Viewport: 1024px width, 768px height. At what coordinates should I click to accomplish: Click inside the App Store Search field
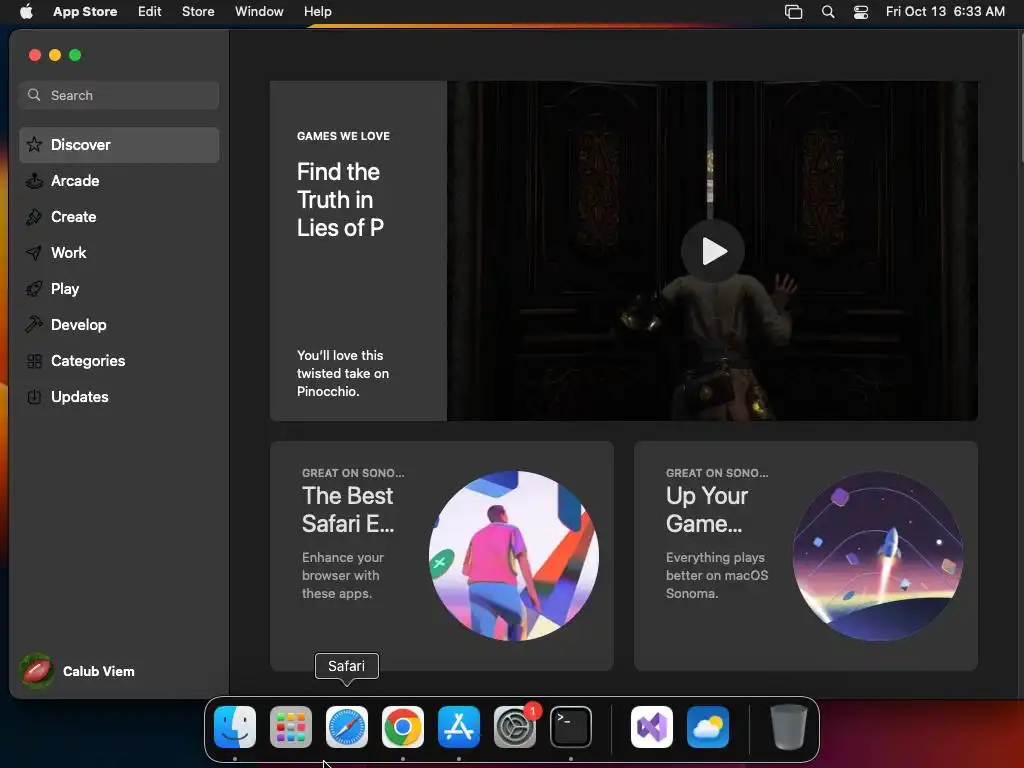click(119, 95)
